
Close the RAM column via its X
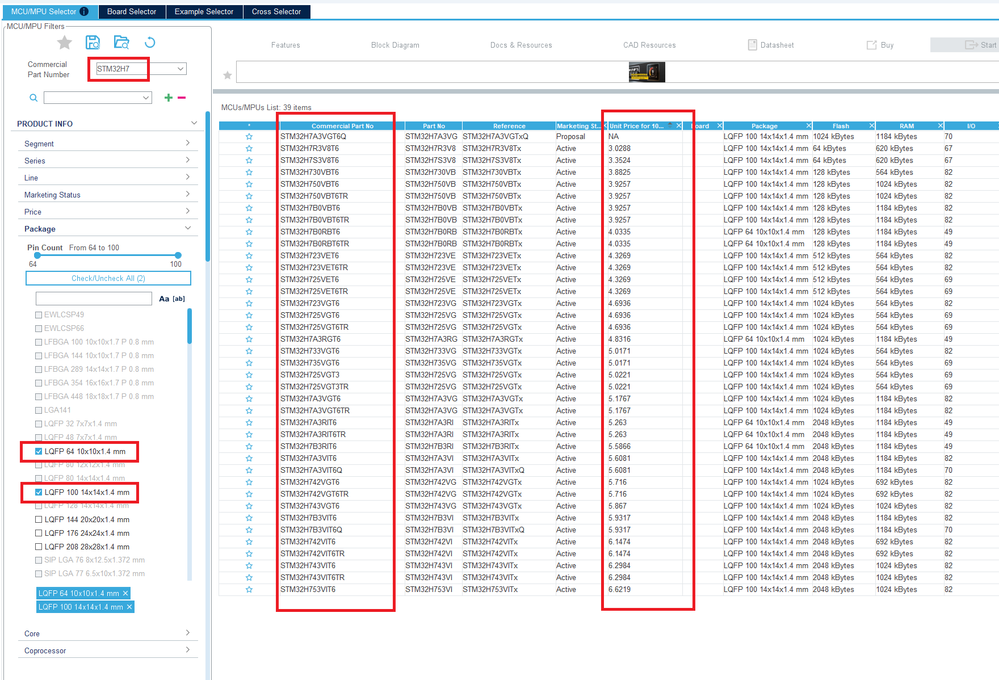pos(940,126)
